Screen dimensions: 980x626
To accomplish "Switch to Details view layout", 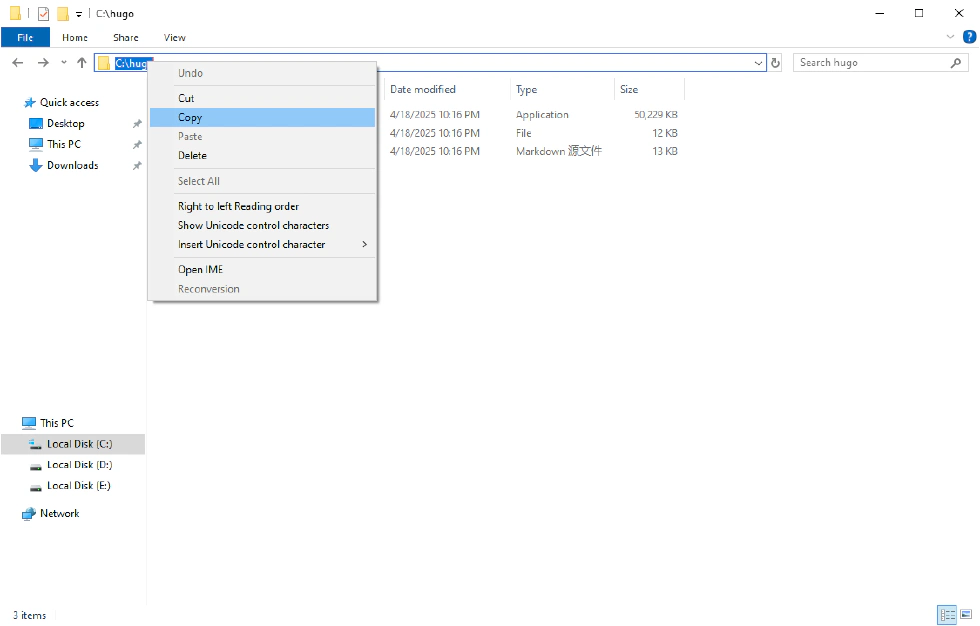I will [945, 615].
